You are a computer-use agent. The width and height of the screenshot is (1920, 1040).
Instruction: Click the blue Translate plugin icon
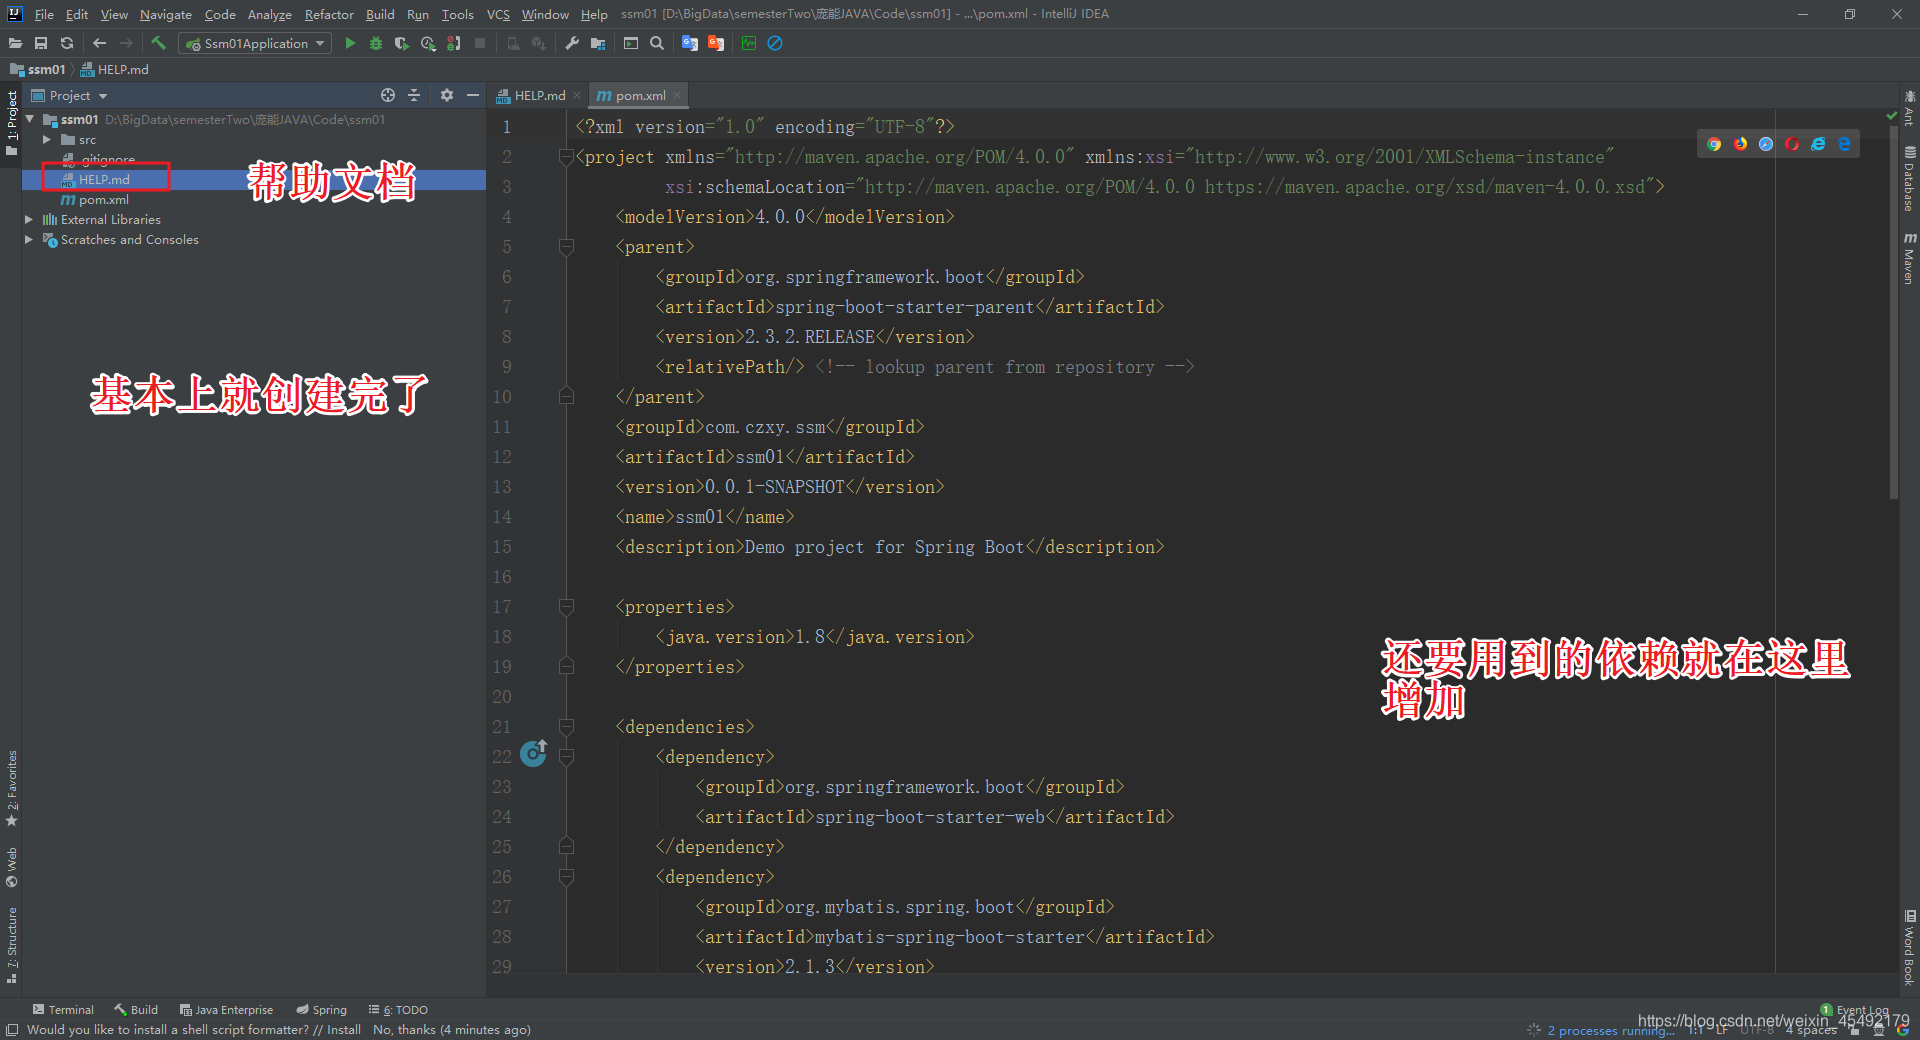pyautogui.click(x=689, y=43)
